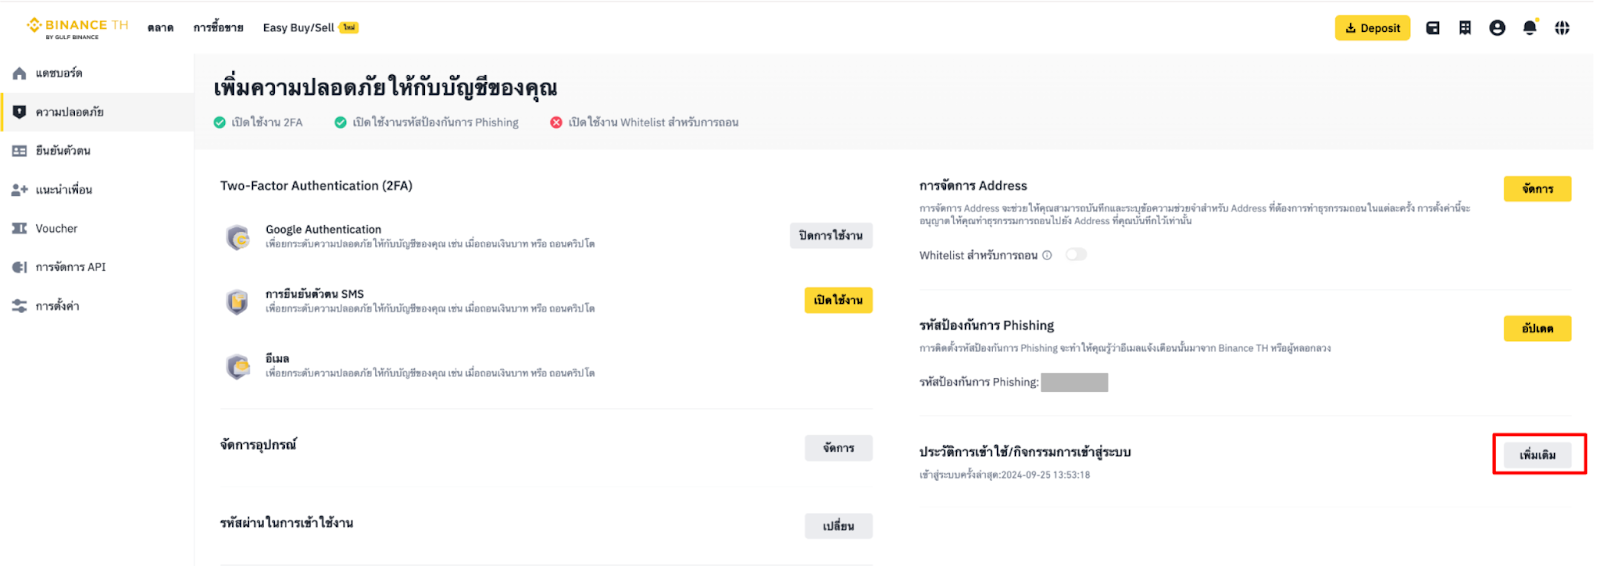Open Easy Buy/Sell in the top navigation
This screenshot has height=566, width=1600.
(x=299, y=28)
